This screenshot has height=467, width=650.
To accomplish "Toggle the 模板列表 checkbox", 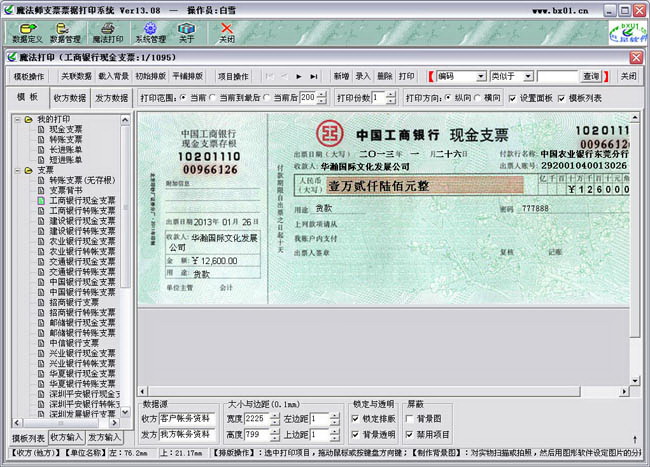I will [561, 98].
